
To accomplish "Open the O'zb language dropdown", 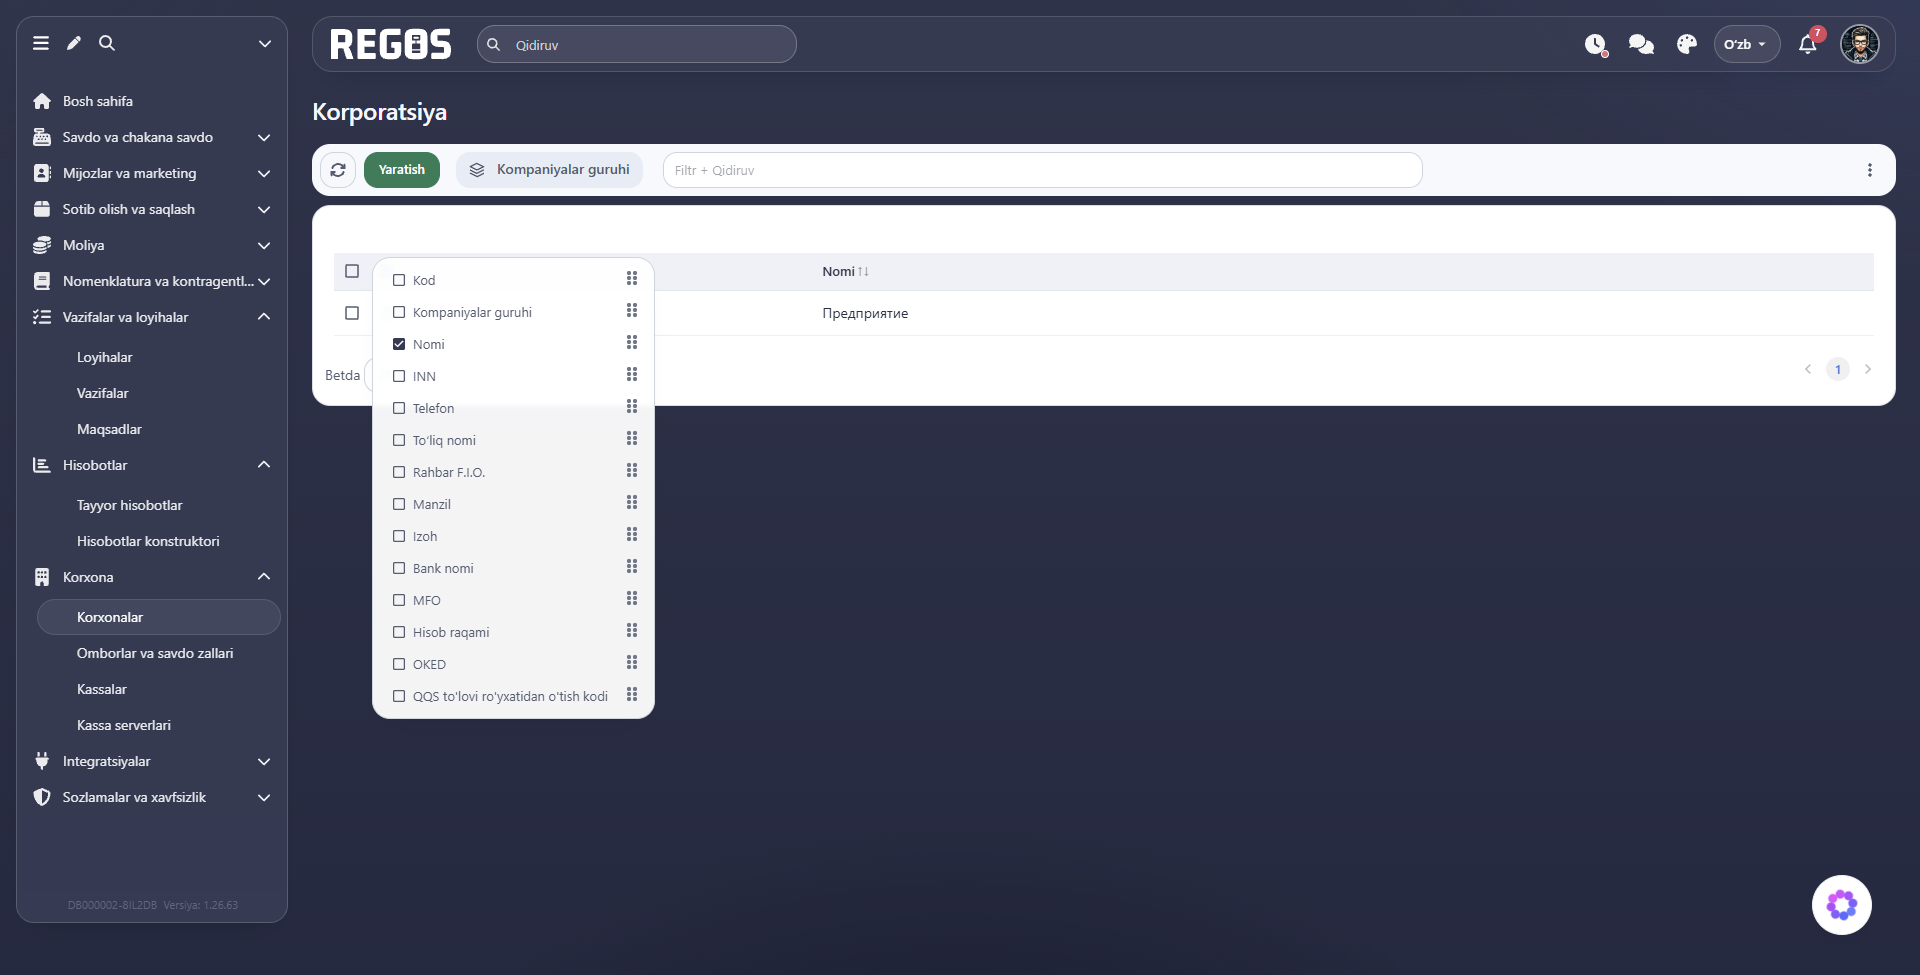I will (1746, 44).
